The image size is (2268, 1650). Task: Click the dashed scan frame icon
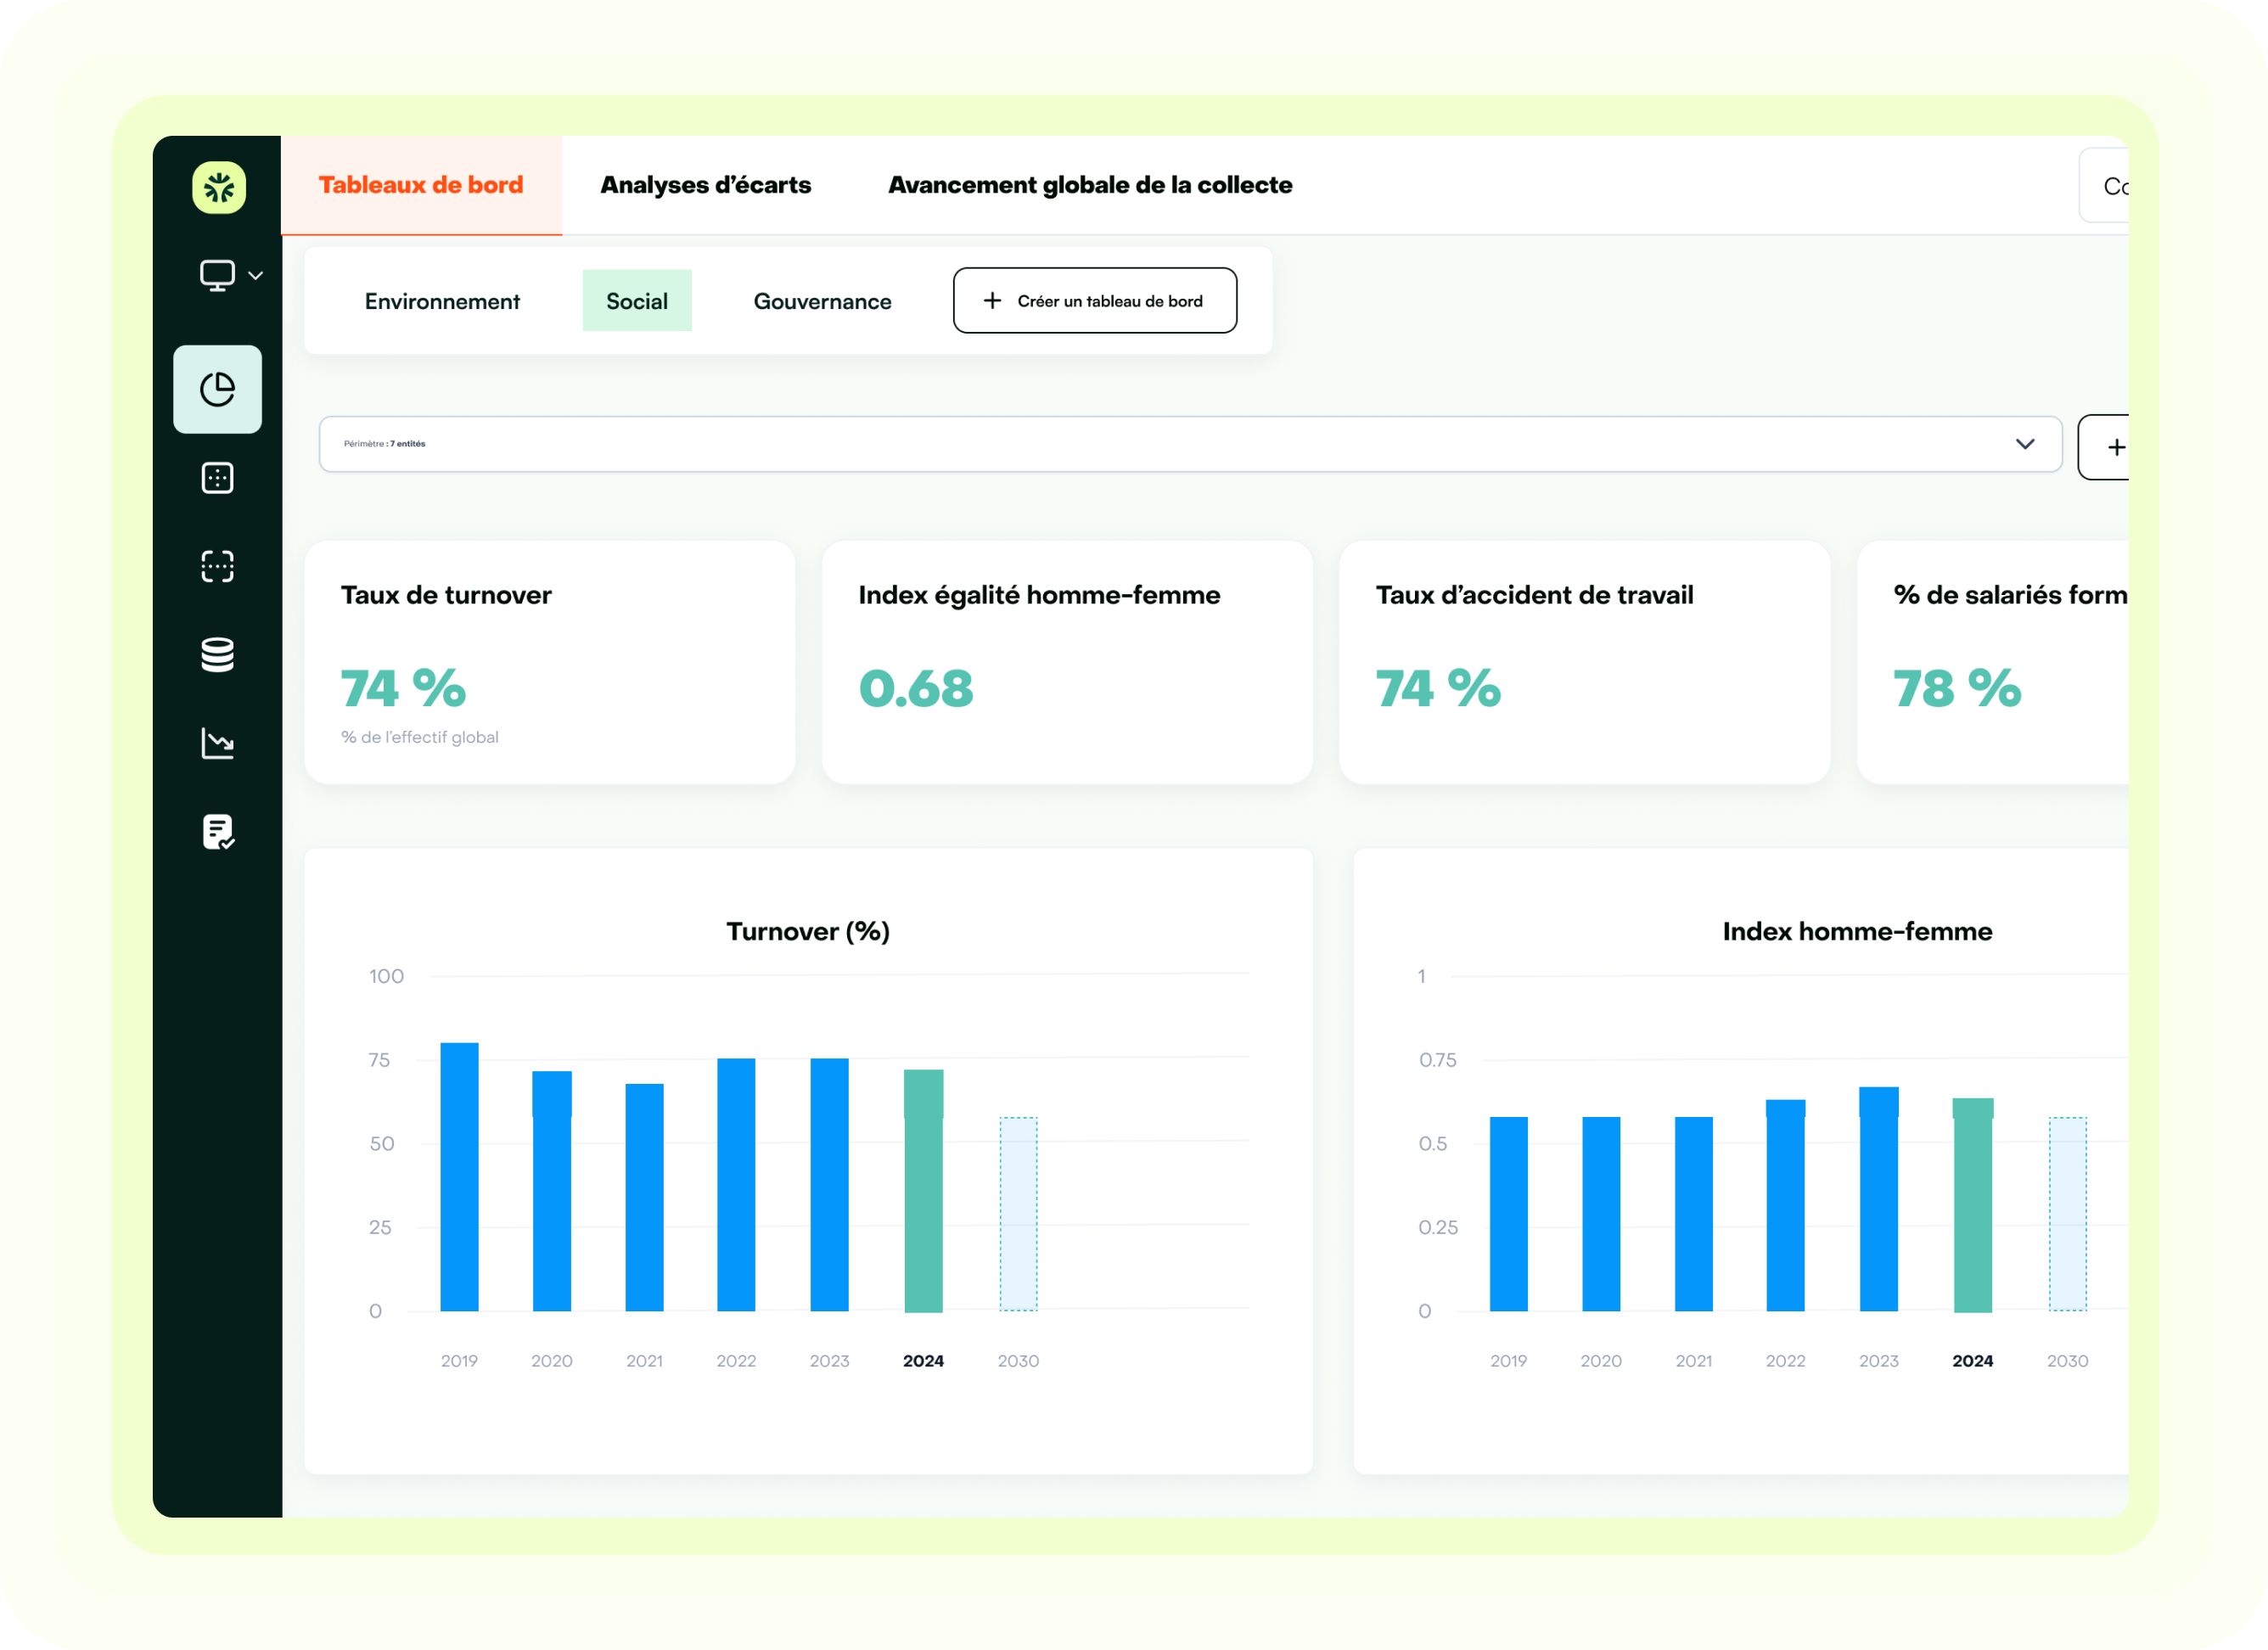click(217, 566)
